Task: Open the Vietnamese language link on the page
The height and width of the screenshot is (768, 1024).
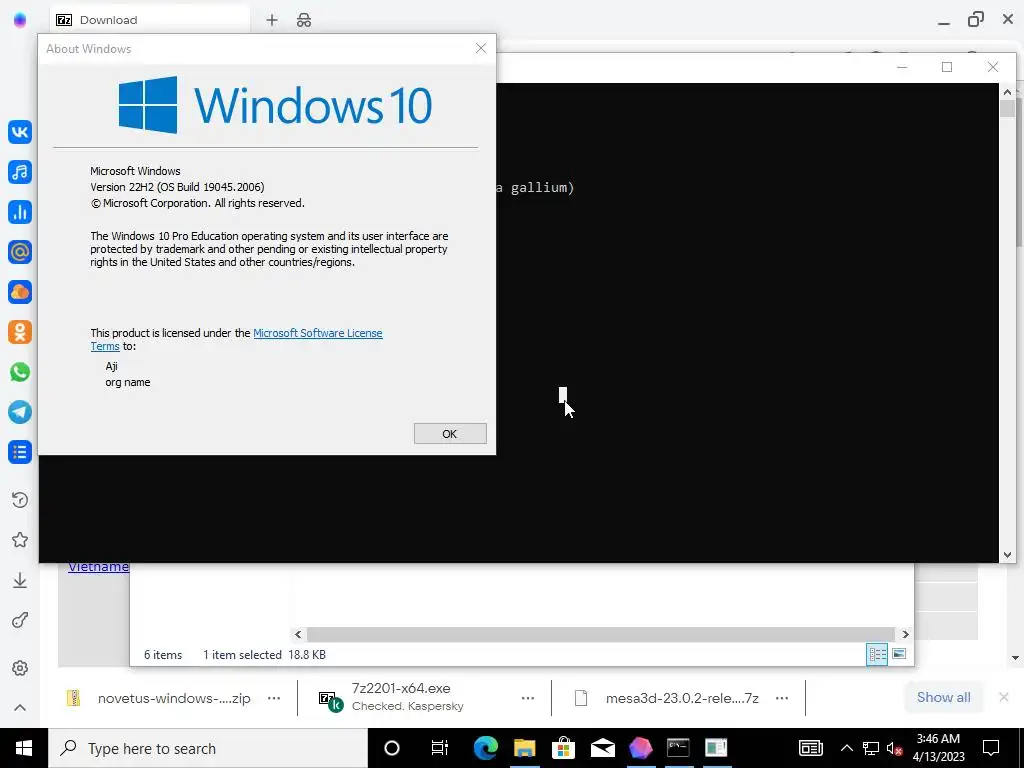Action: pyautogui.click(x=99, y=567)
